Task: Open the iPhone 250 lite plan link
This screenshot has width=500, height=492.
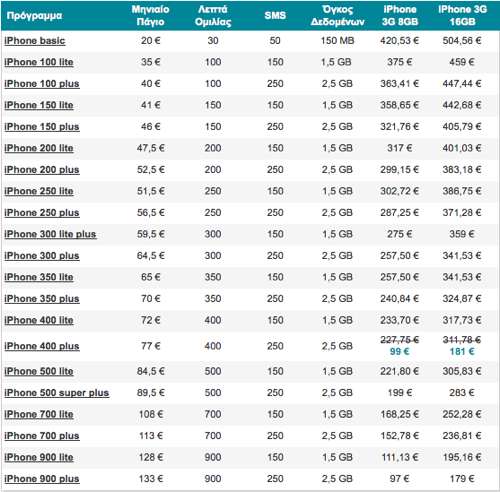Action: point(39,191)
